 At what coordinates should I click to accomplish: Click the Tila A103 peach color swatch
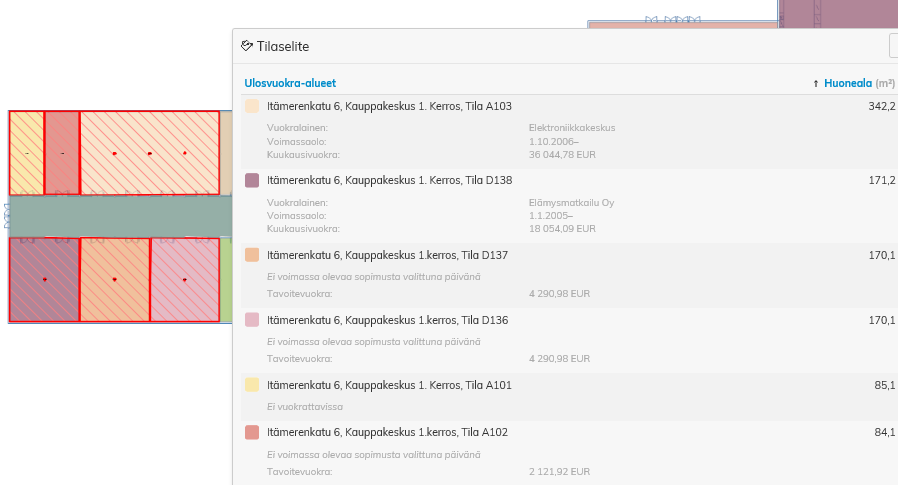252,106
